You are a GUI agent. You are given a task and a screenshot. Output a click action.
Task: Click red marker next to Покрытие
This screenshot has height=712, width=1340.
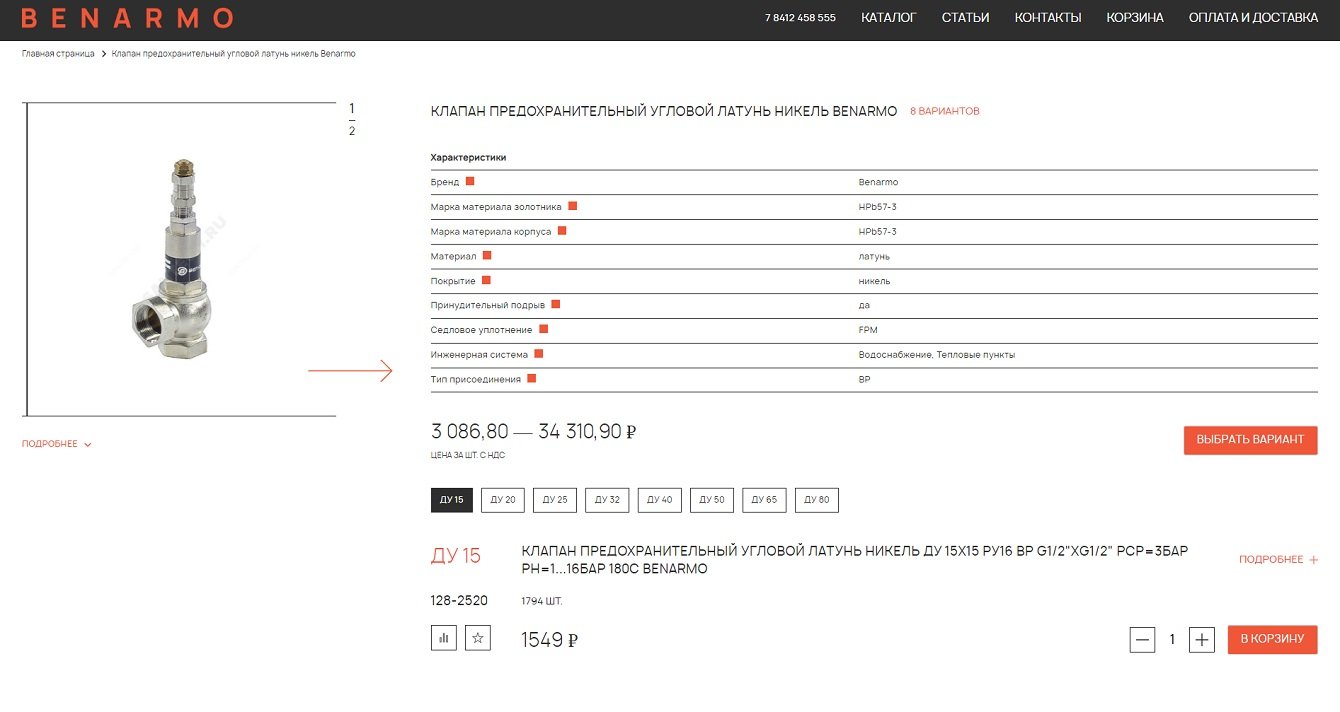(486, 280)
